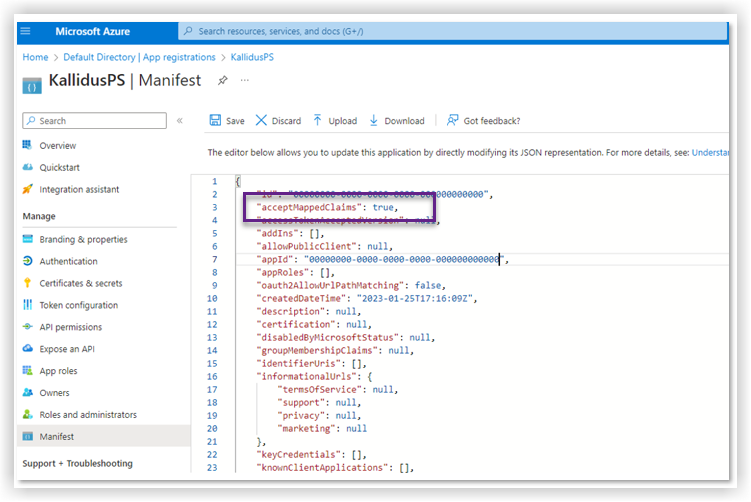Click the Owners people icon

pos(28,392)
